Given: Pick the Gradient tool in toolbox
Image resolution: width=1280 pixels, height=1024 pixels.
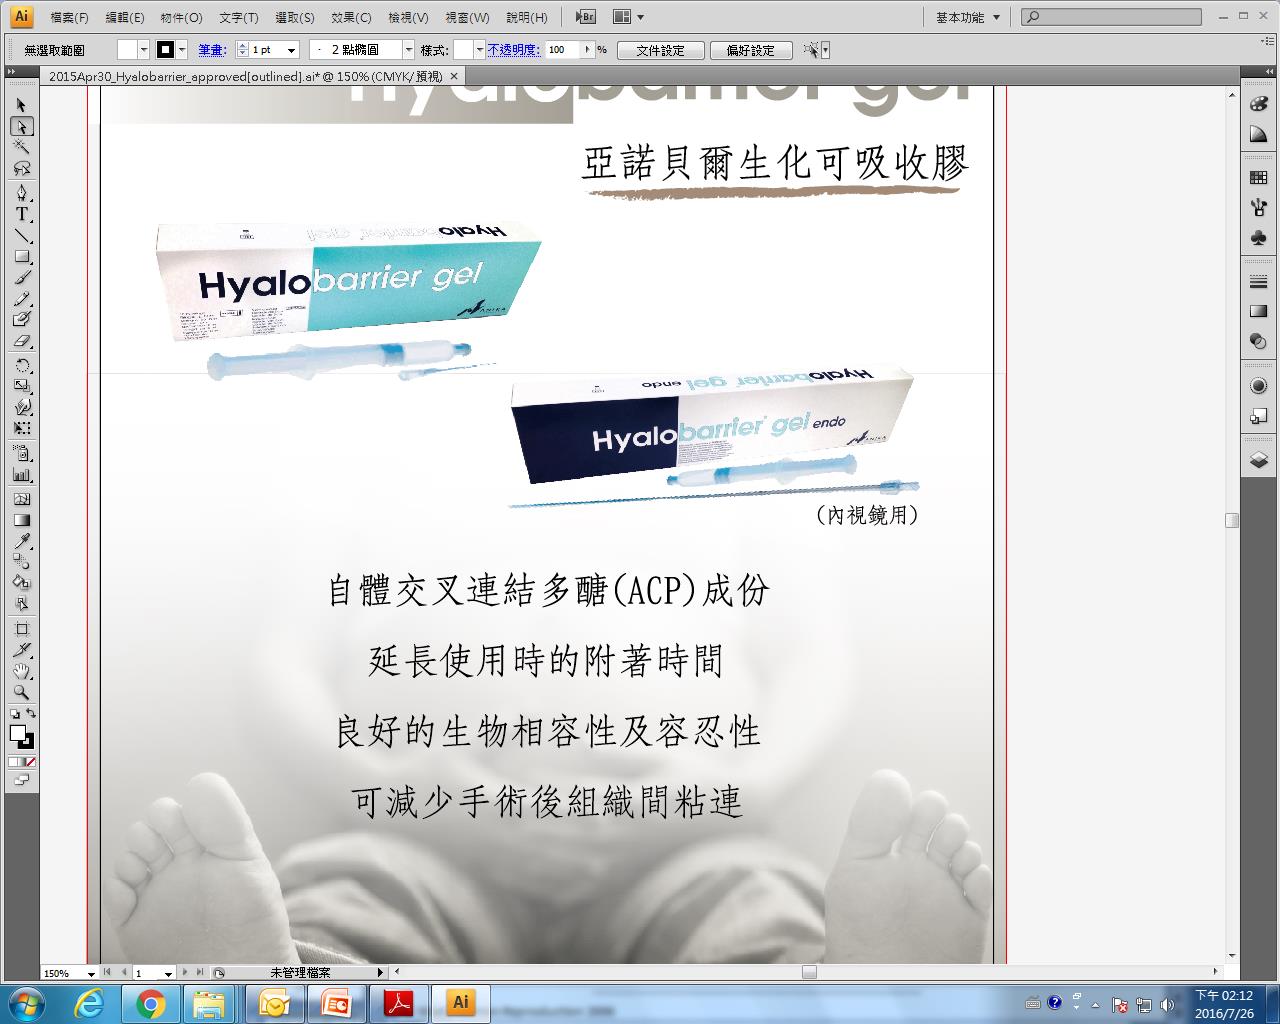Looking at the screenshot, I should coord(21,520).
